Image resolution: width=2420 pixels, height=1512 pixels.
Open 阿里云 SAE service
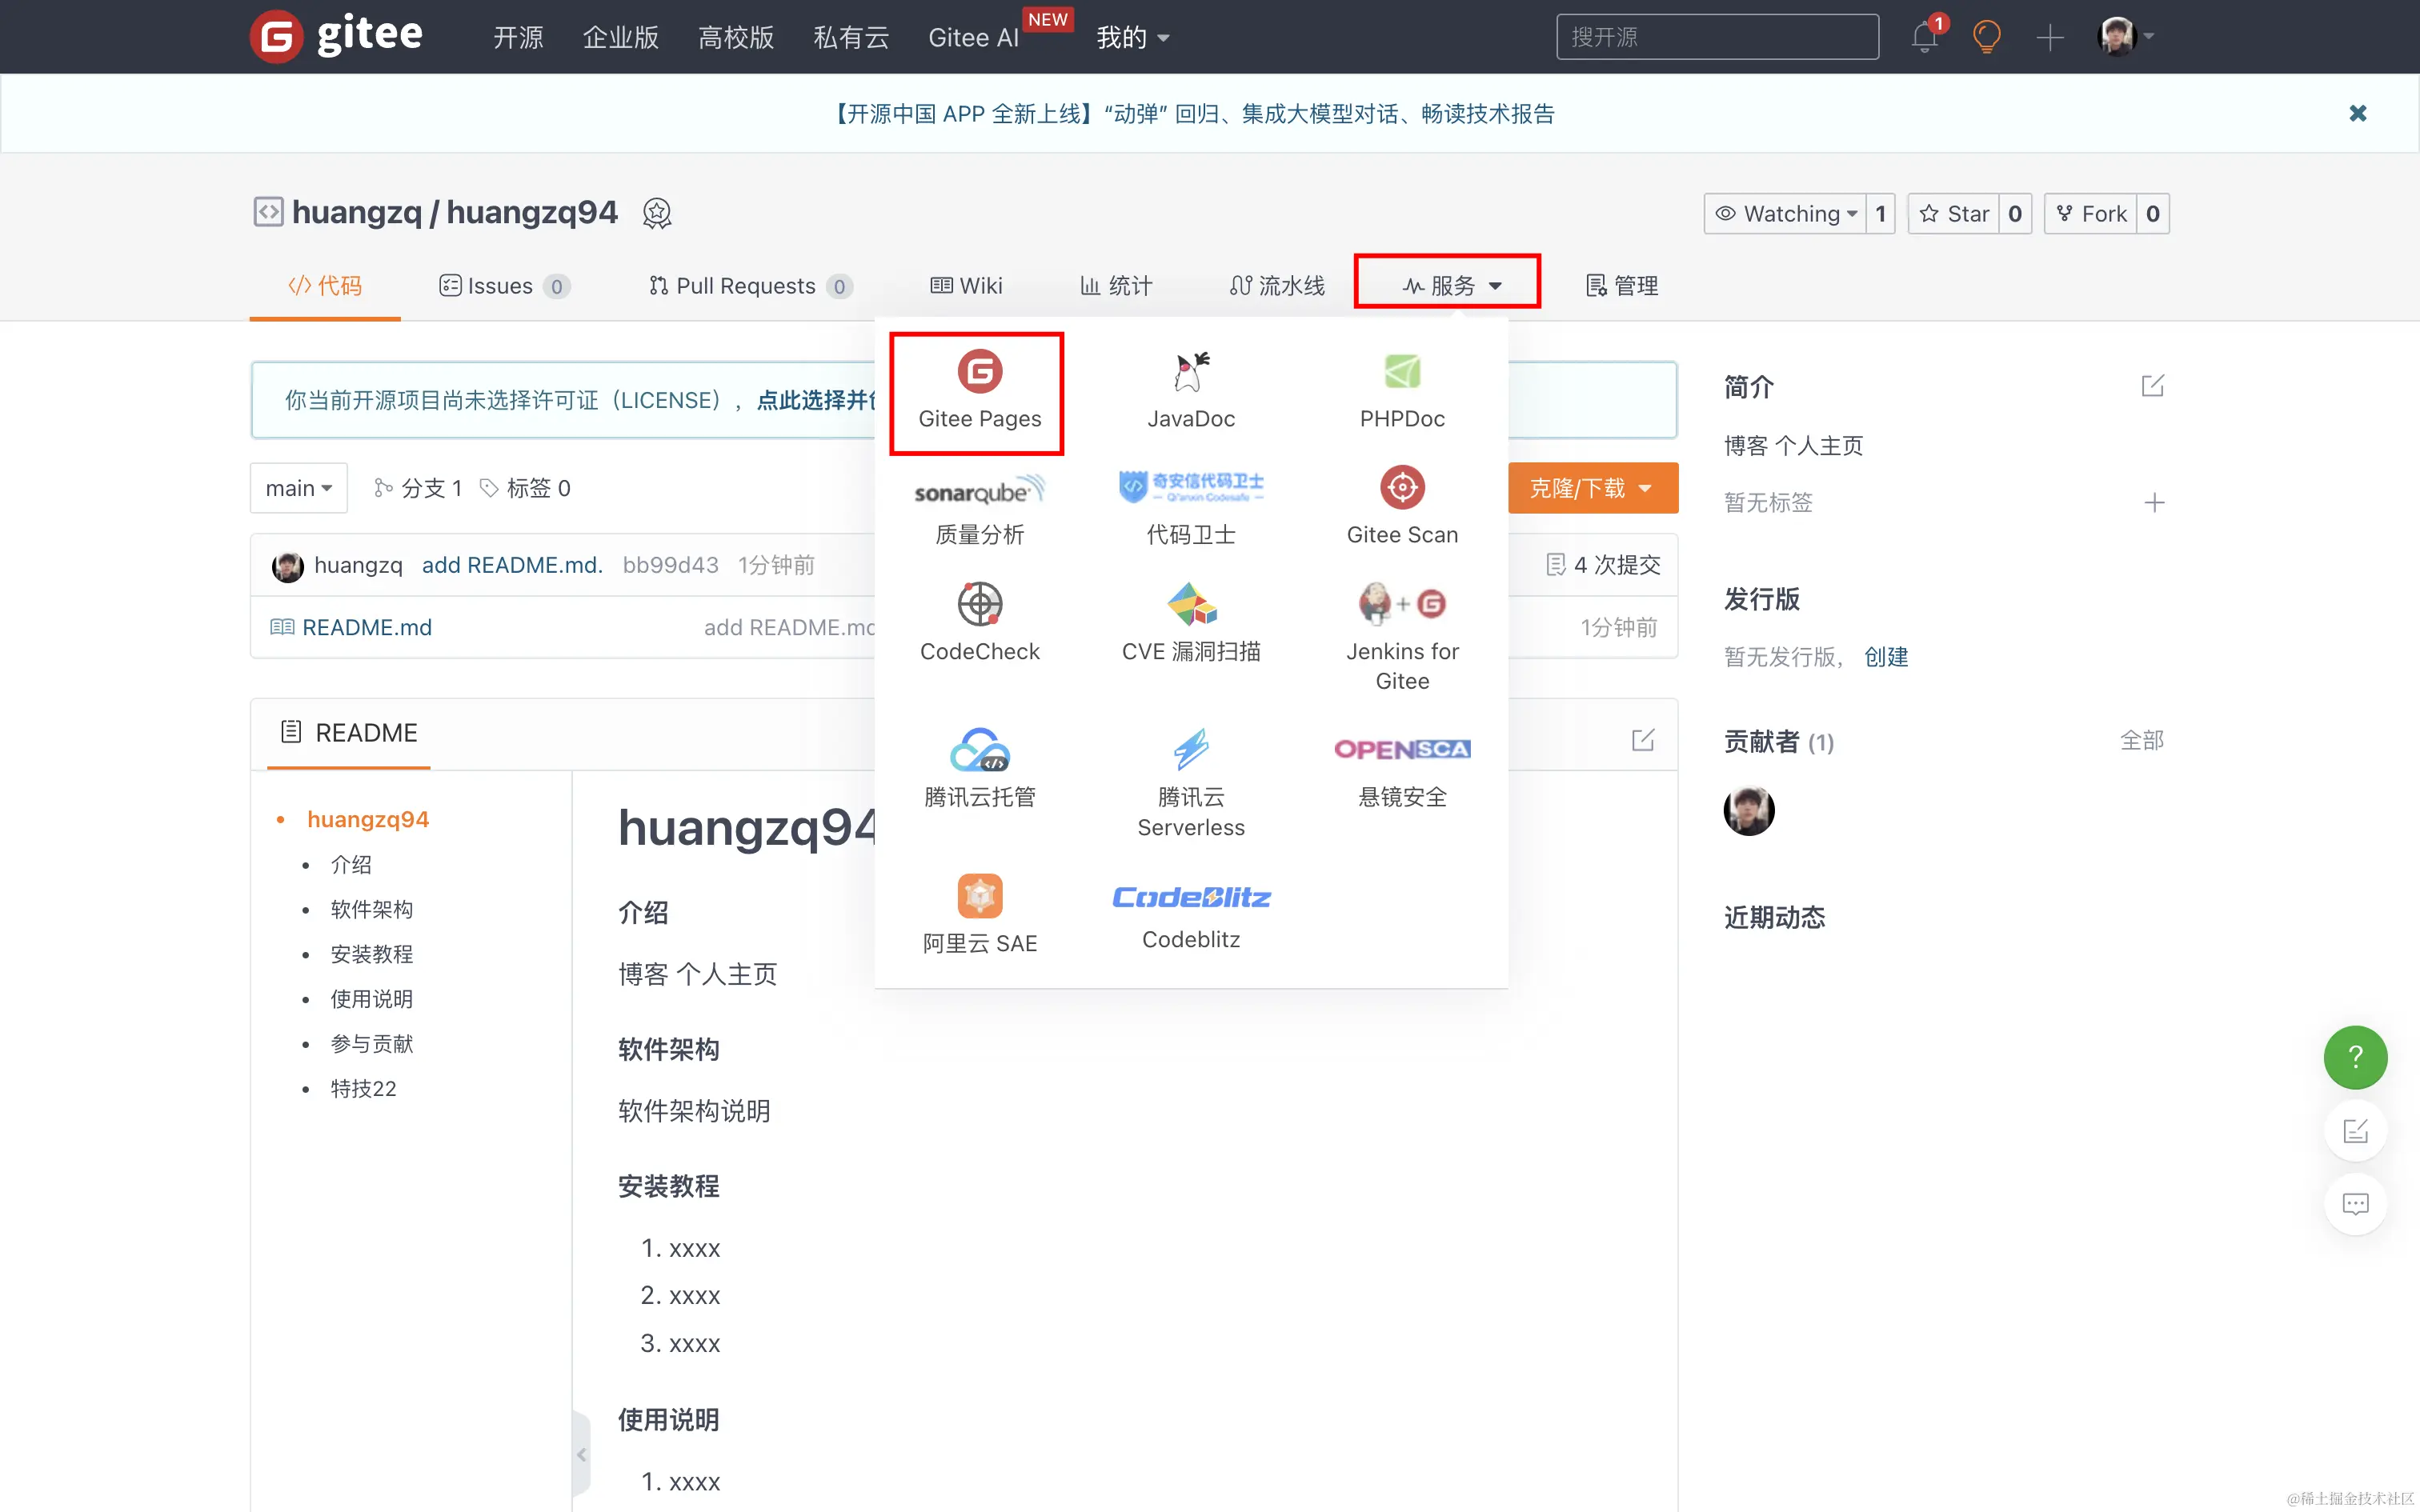(x=979, y=915)
